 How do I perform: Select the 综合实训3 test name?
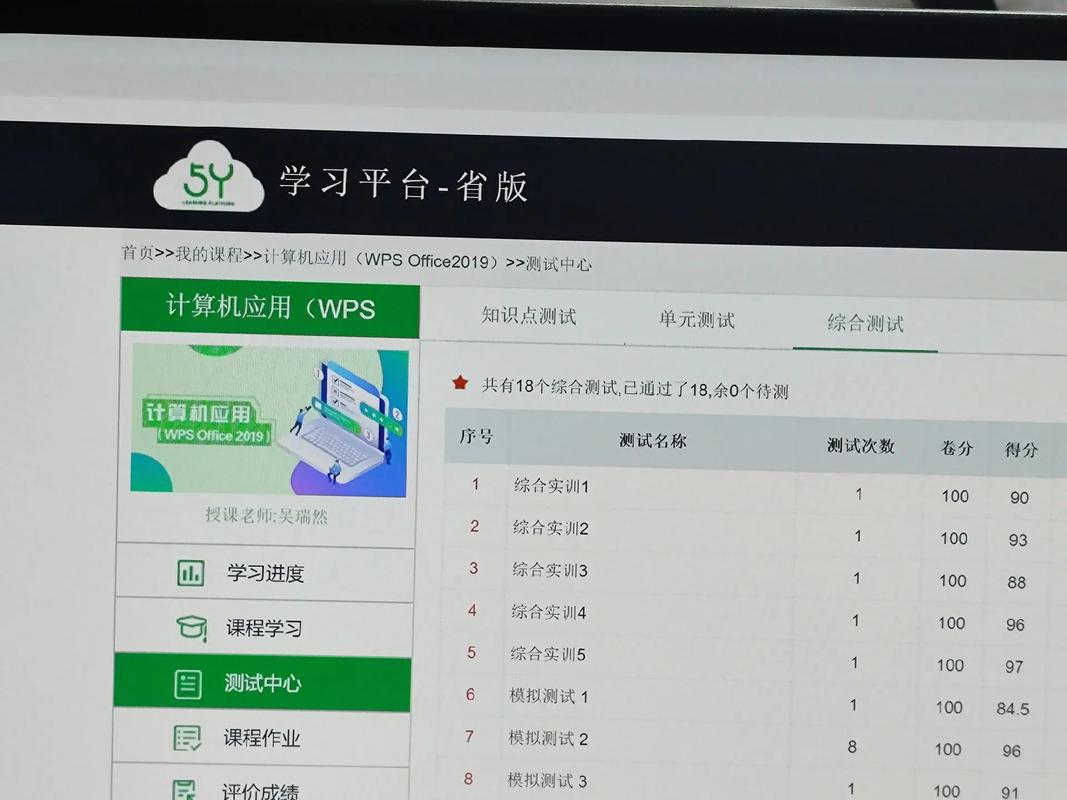550,570
